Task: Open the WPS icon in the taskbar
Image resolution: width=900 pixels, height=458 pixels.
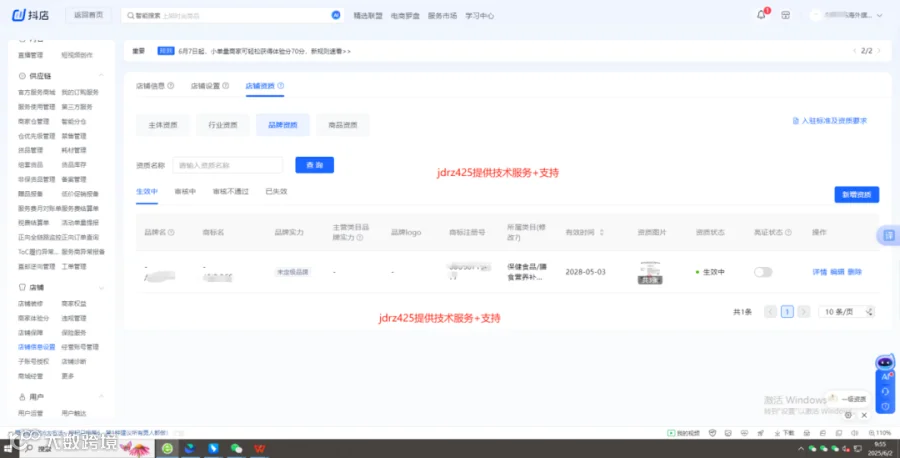Action: click(x=259, y=448)
